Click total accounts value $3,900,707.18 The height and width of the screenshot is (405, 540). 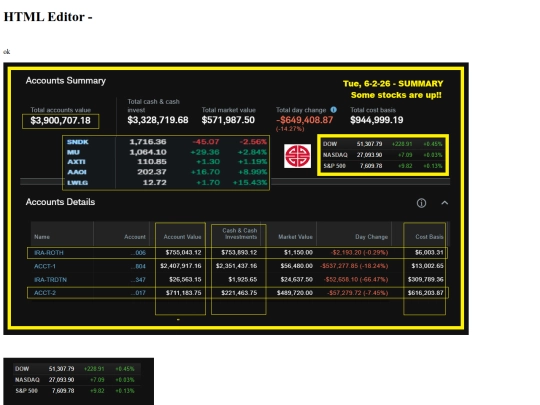(60, 121)
